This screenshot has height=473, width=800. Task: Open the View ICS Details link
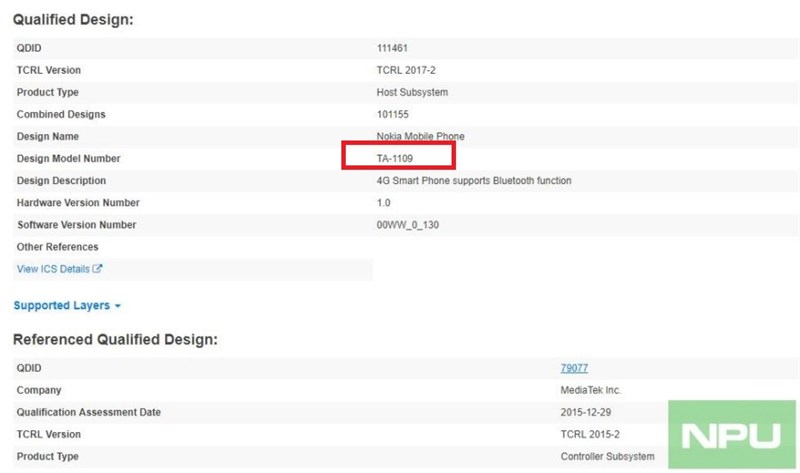point(54,269)
